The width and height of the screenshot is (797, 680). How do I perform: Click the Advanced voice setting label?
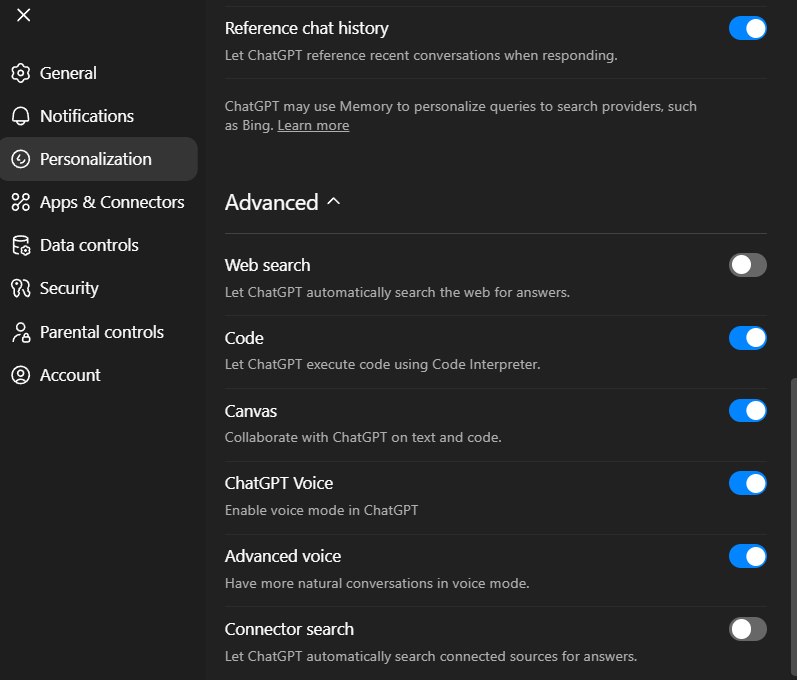(x=283, y=557)
